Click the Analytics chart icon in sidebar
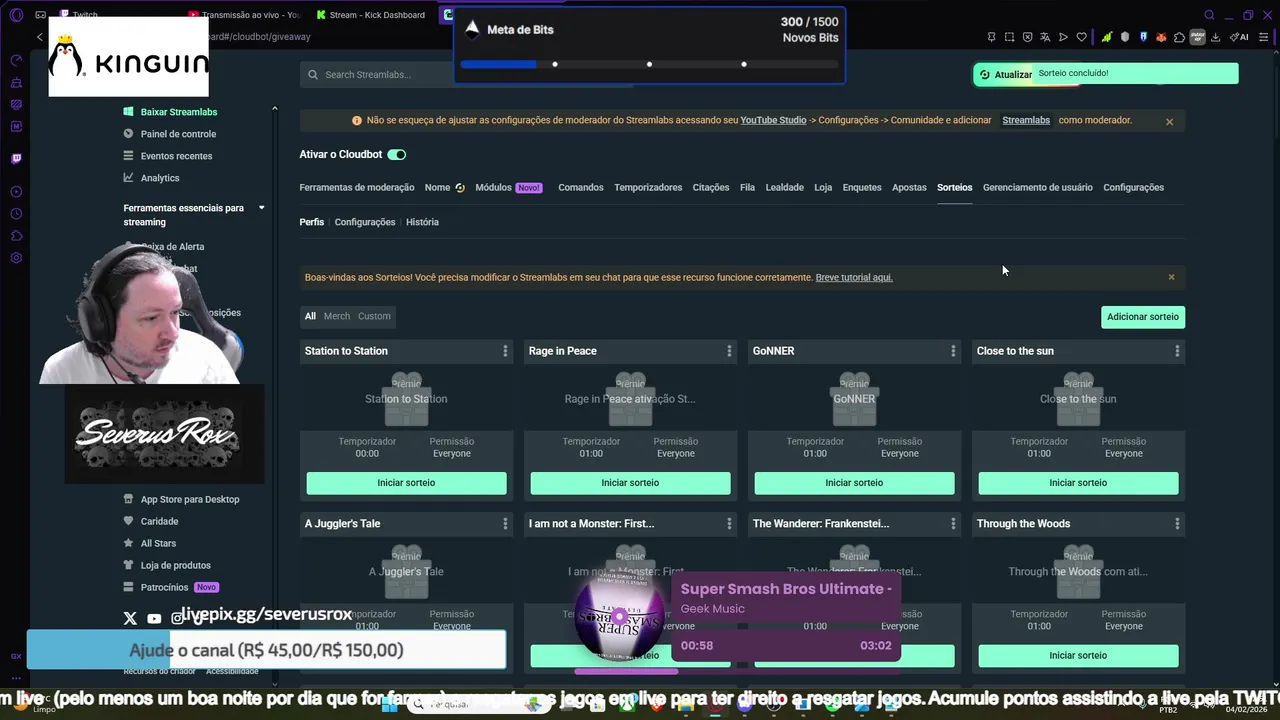Screen dimensions: 1280x720 [x=128, y=178]
